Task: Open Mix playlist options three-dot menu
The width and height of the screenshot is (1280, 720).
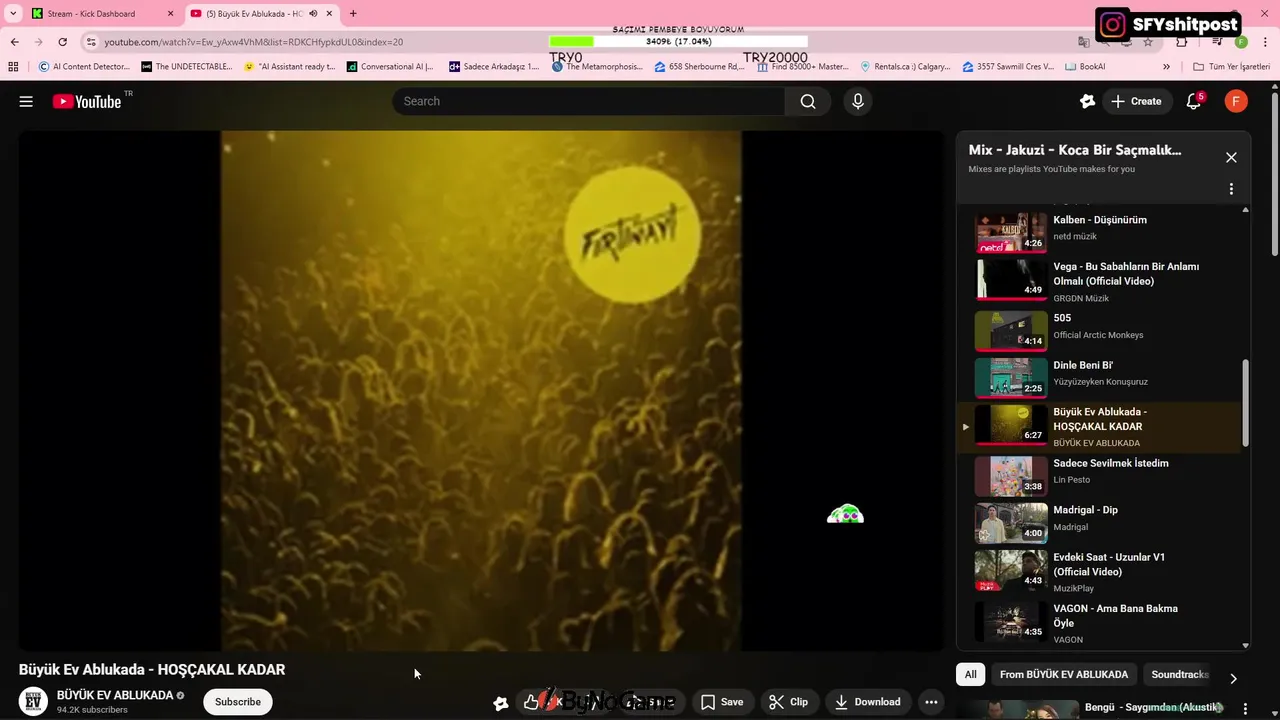Action: click(1231, 189)
